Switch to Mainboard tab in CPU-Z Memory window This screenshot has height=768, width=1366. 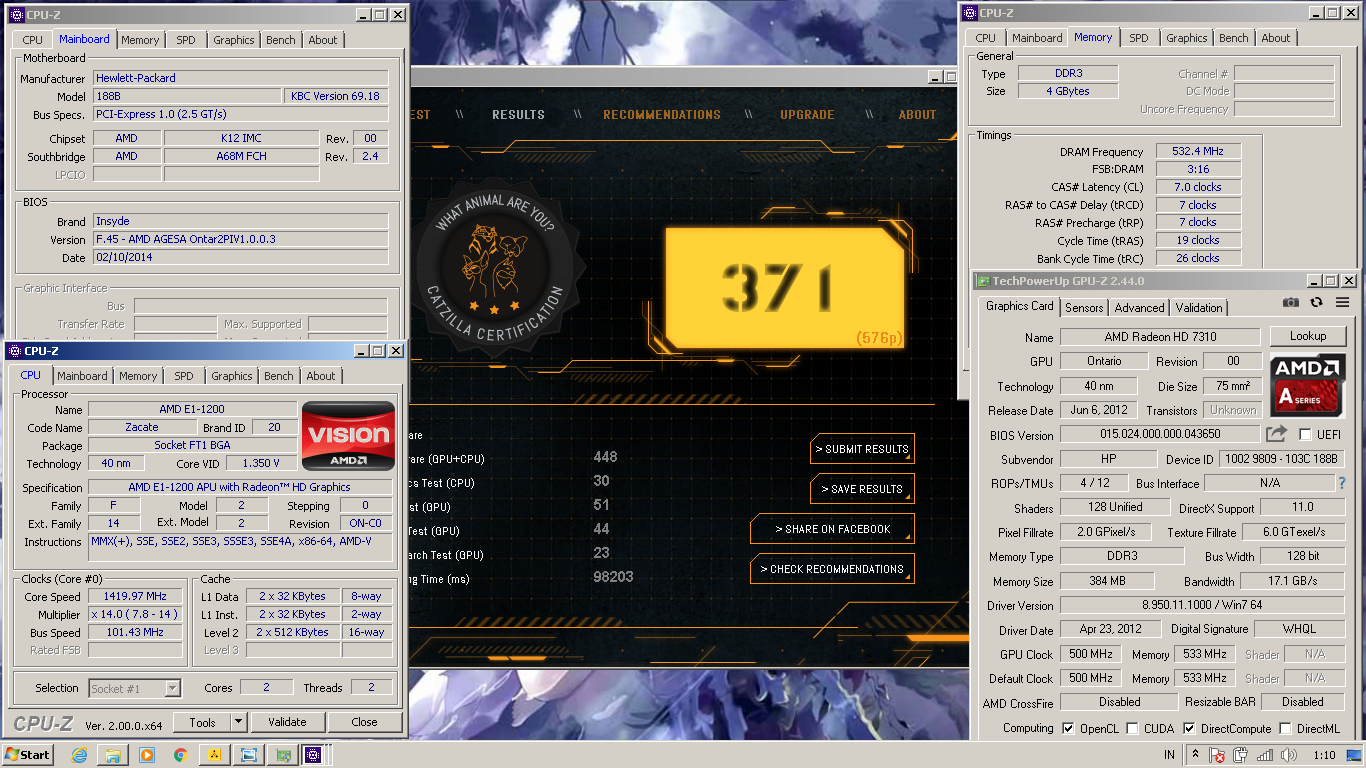[x=1037, y=38]
